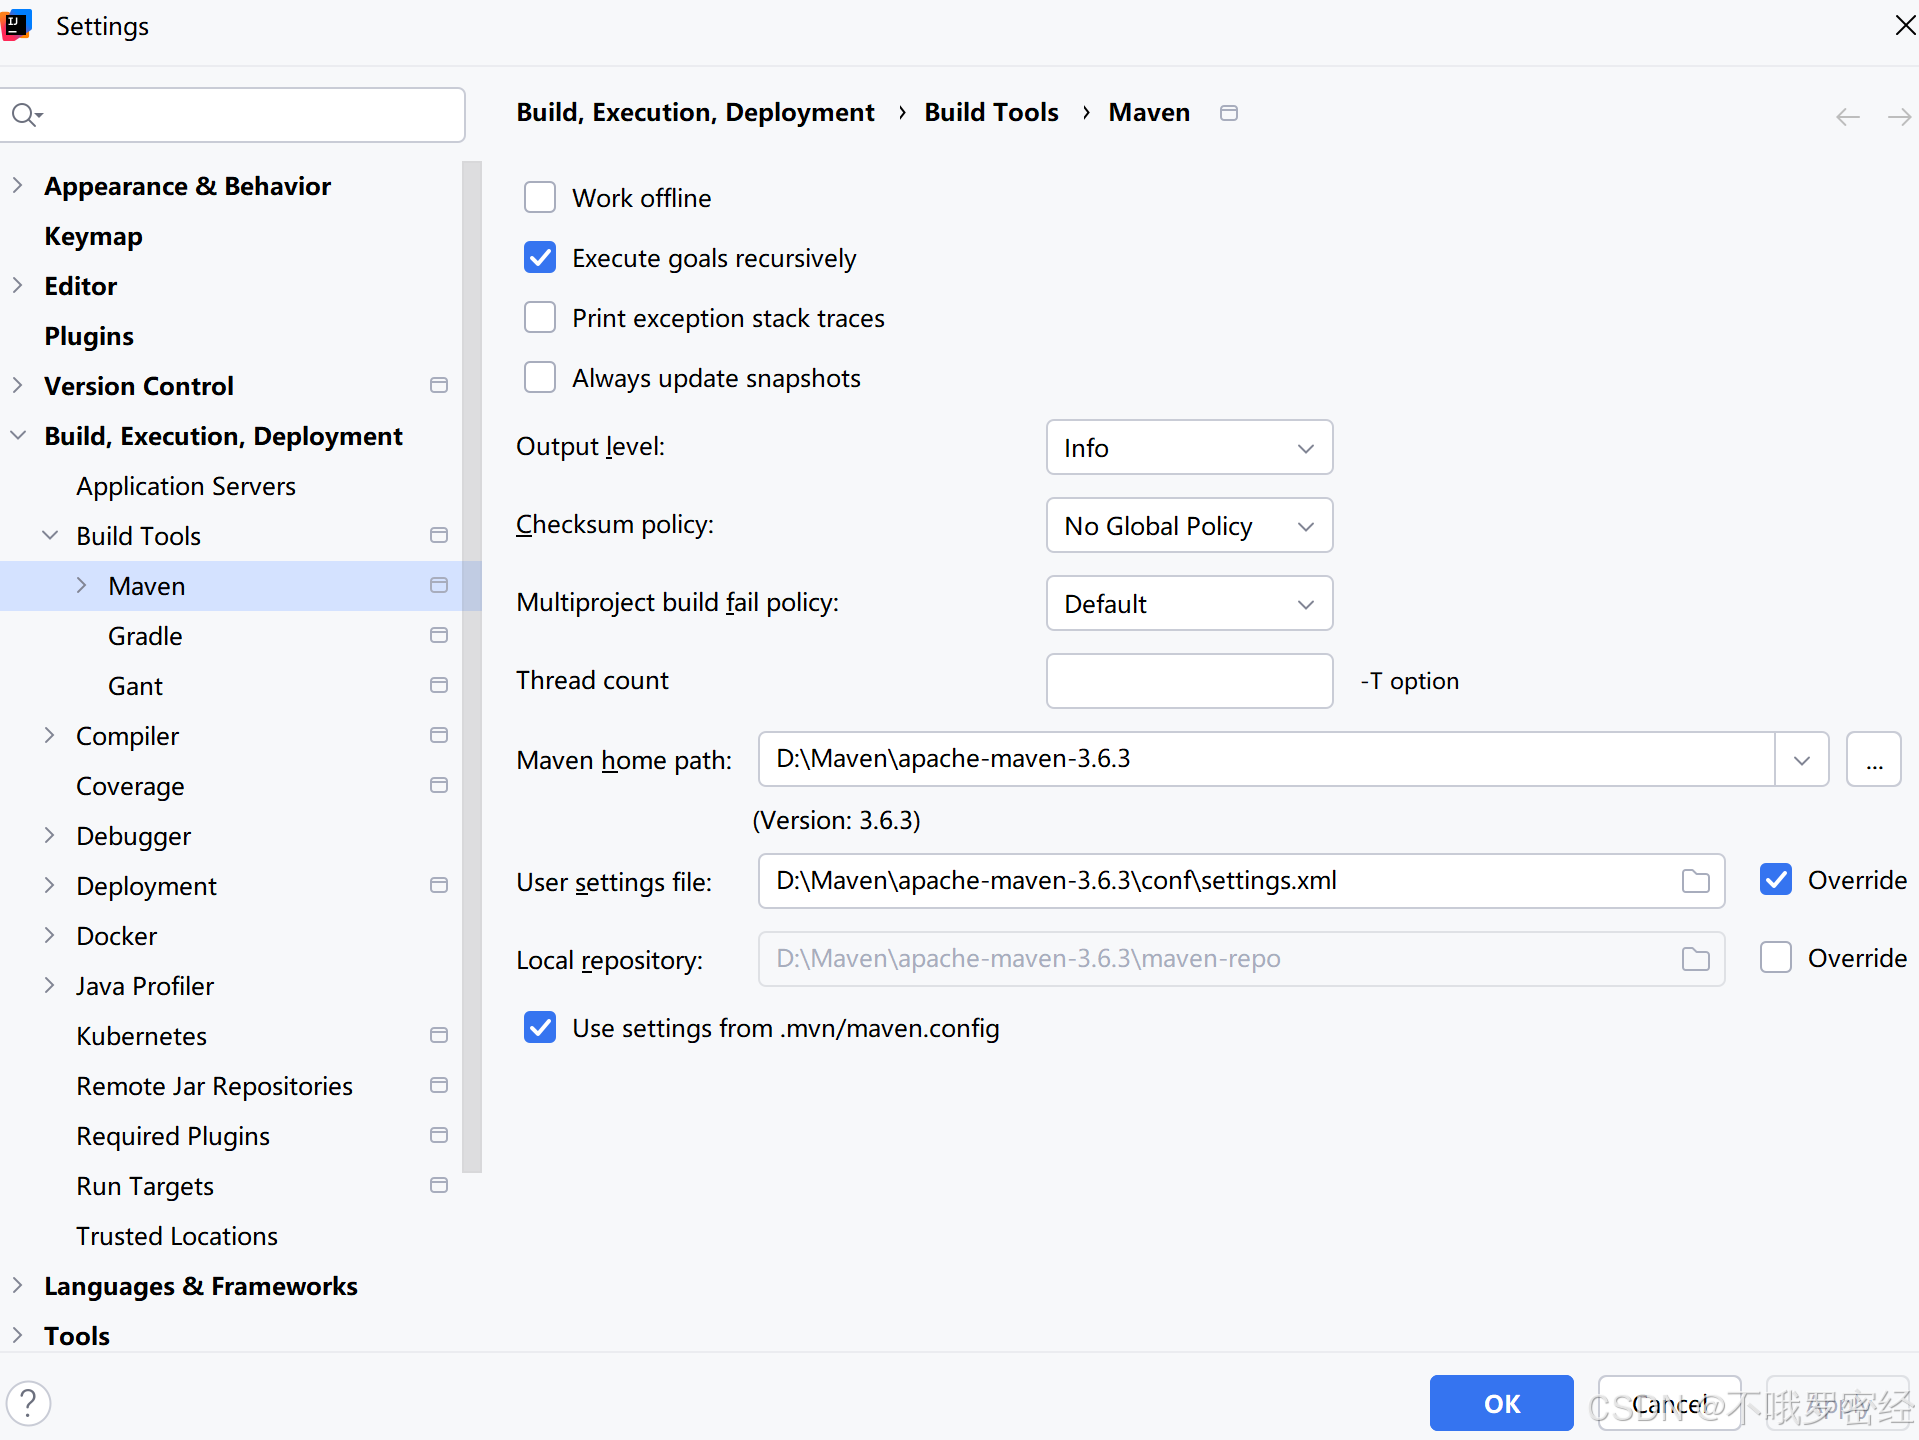
Task: Enable Print exception stack traces
Action: pyautogui.click(x=540, y=317)
